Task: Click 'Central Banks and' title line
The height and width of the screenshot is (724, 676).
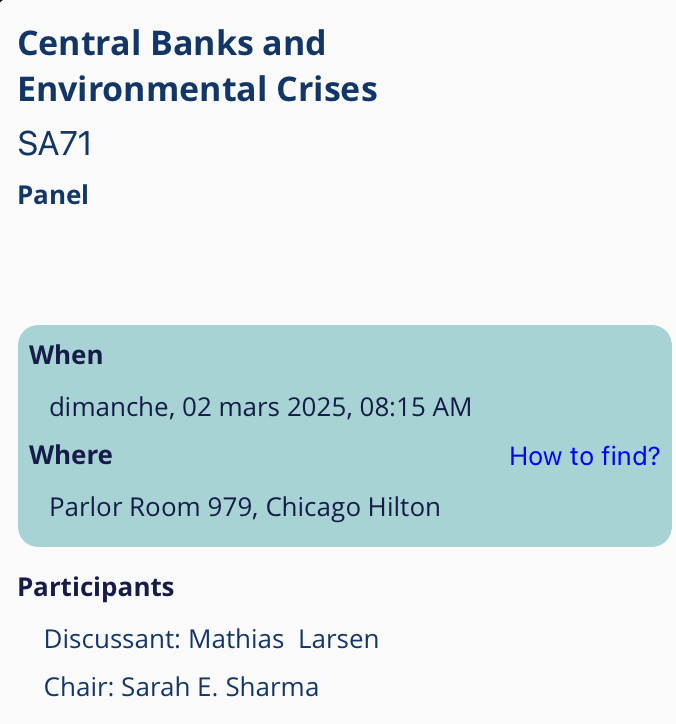Action: pyautogui.click(x=172, y=44)
